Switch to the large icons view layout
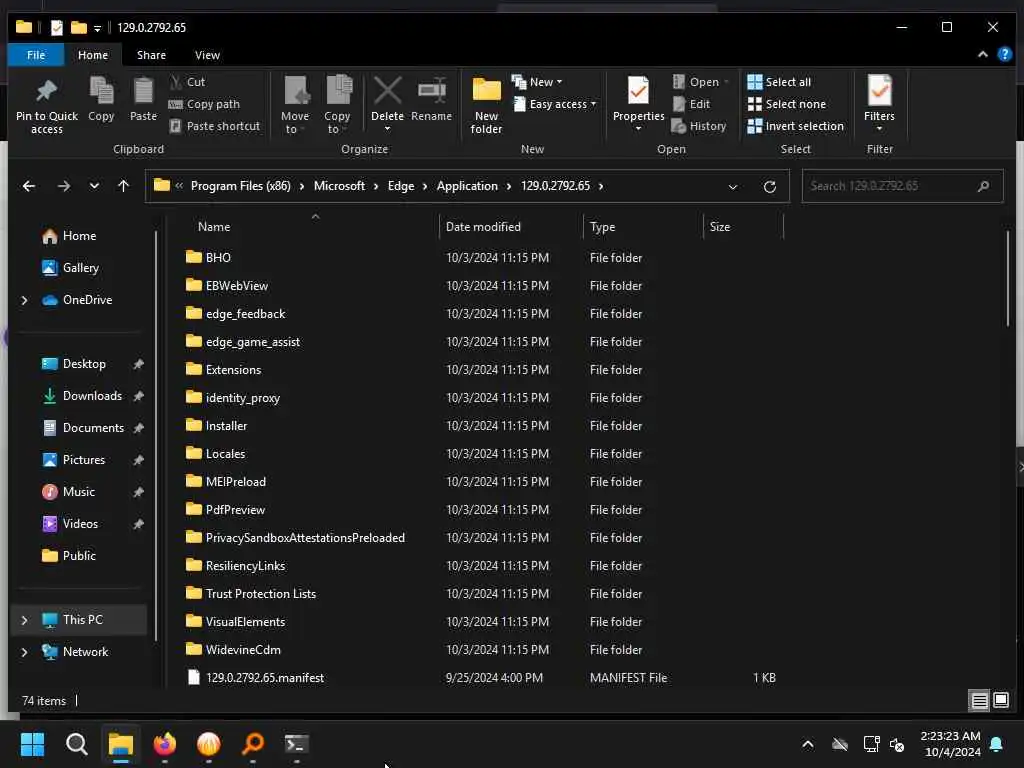 (1000, 701)
